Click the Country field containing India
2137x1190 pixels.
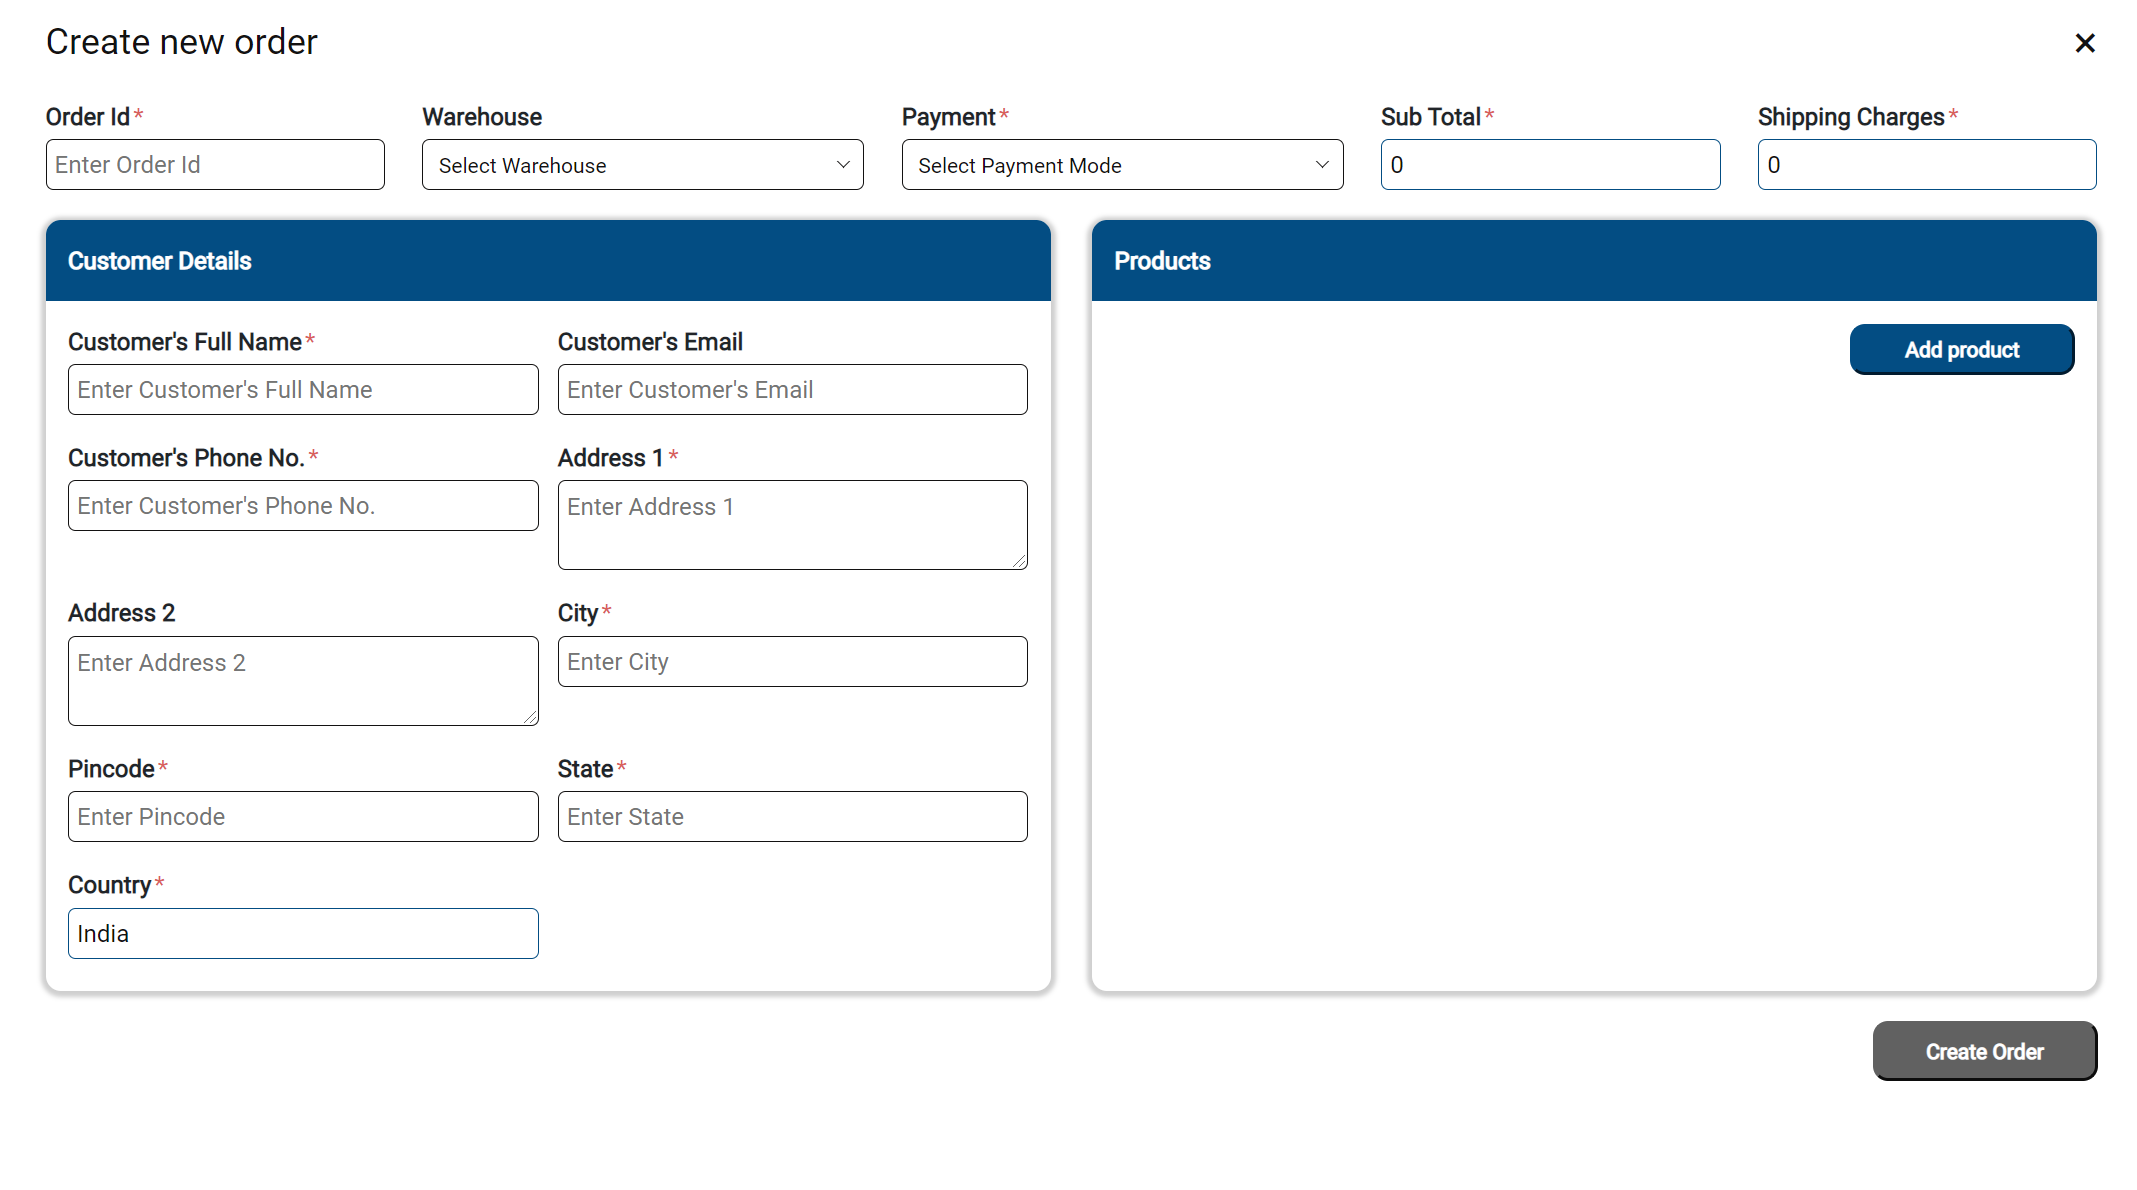pyautogui.click(x=303, y=934)
